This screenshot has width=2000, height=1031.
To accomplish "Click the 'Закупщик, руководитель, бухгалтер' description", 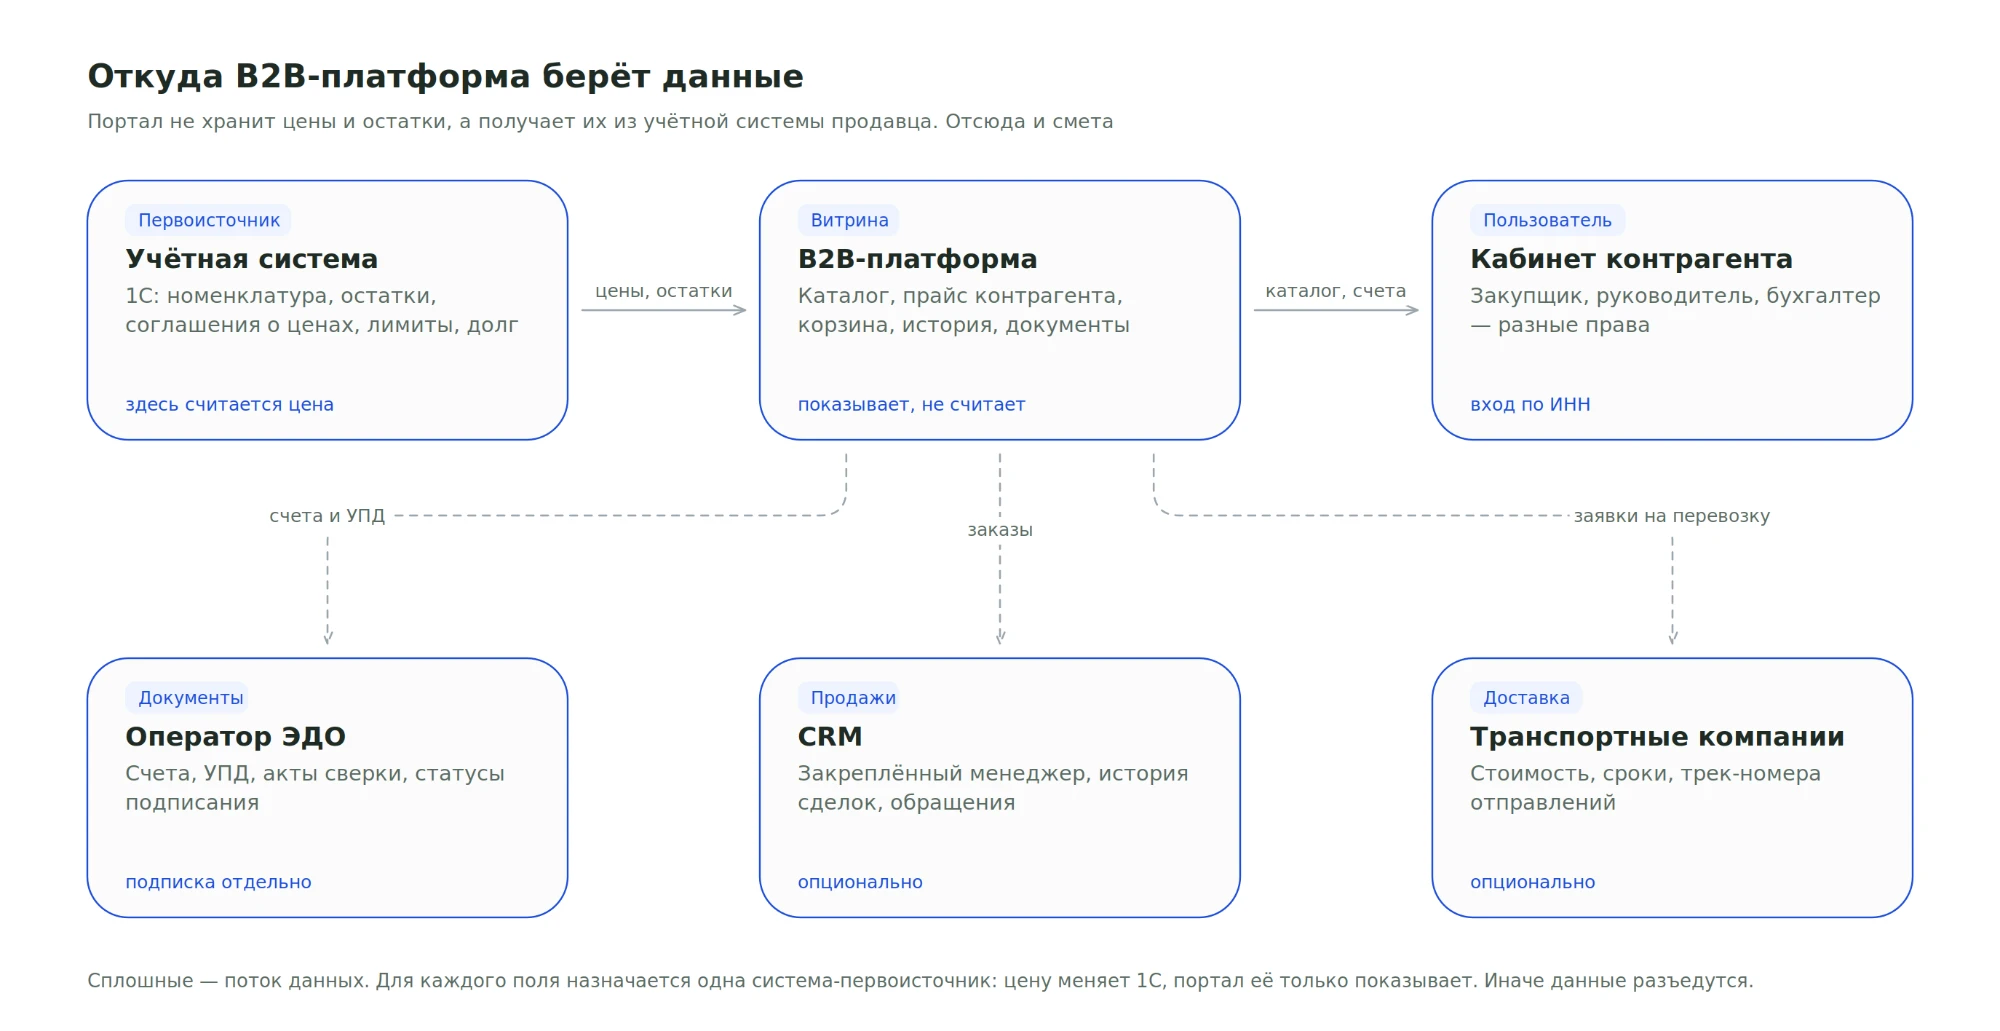I will [x=1675, y=310].
